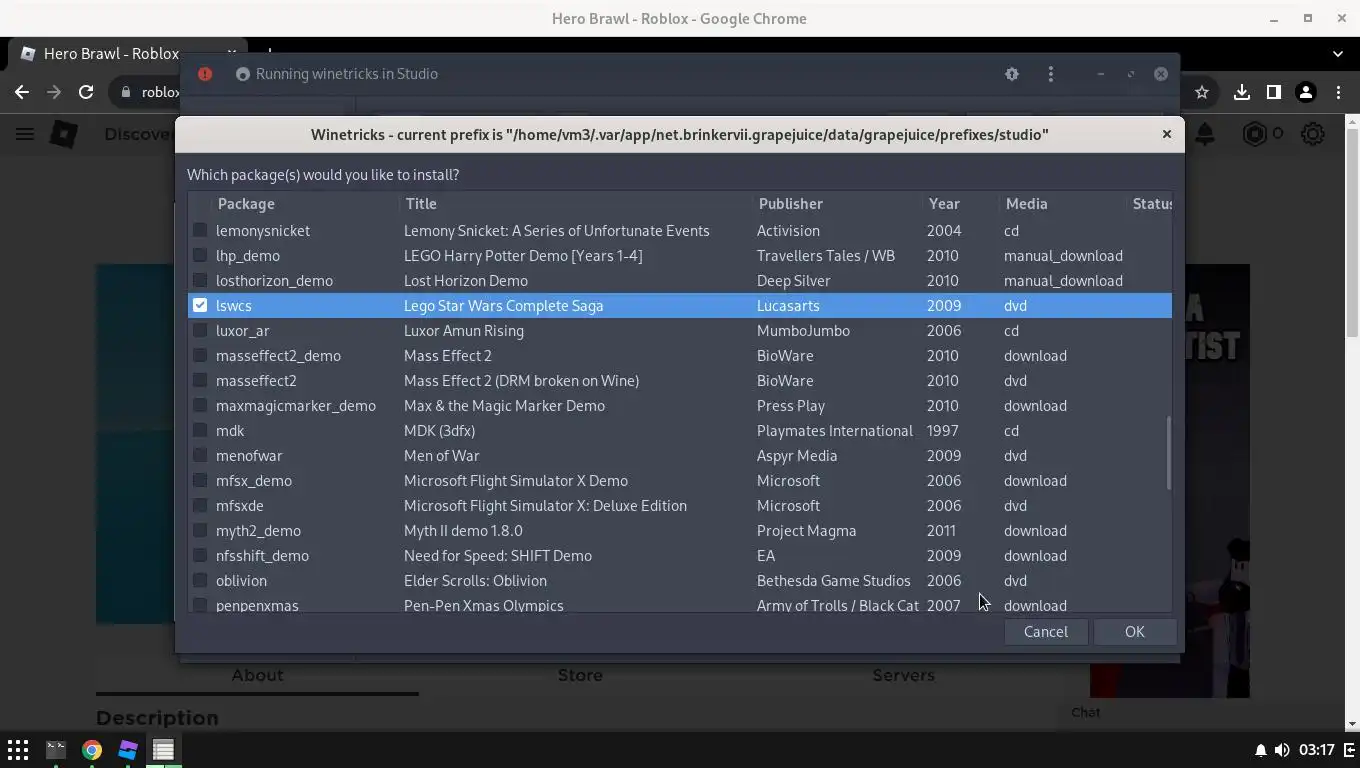The image size is (1360, 768).
Task: Select Microsoft Flight Simulator X: Deluxe Edition row
Action: [x=680, y=506]
